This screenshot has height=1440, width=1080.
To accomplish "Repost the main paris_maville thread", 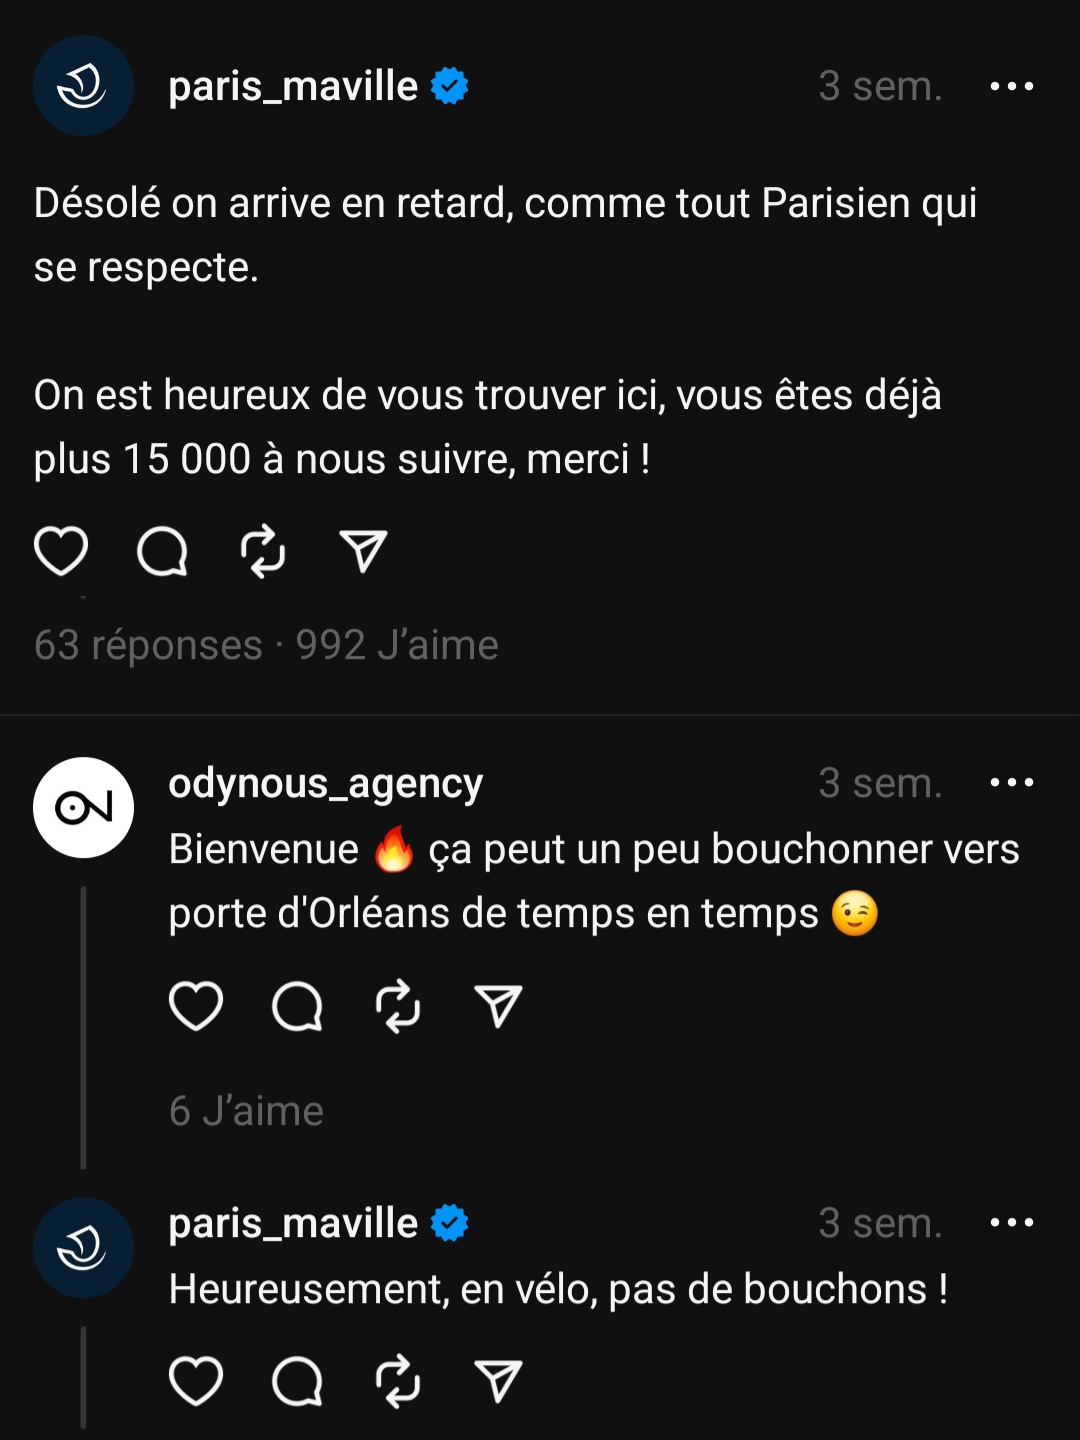I will (x=263, y=551).
